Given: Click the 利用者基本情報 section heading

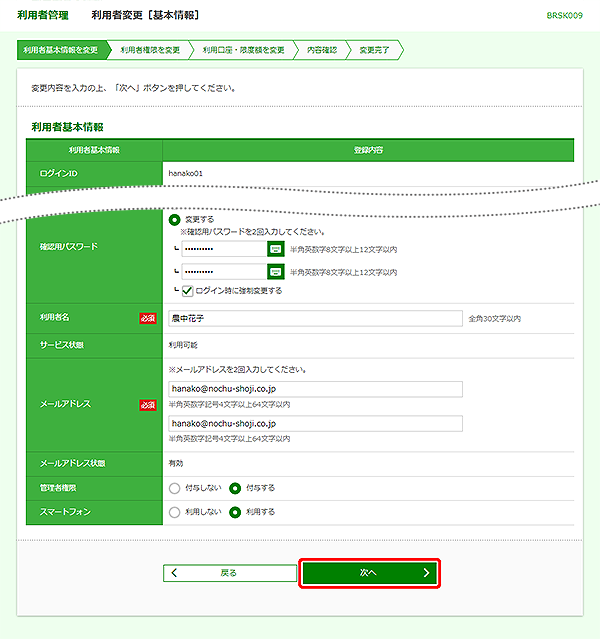Looking at the screenshot, I should tap(67, 127).
